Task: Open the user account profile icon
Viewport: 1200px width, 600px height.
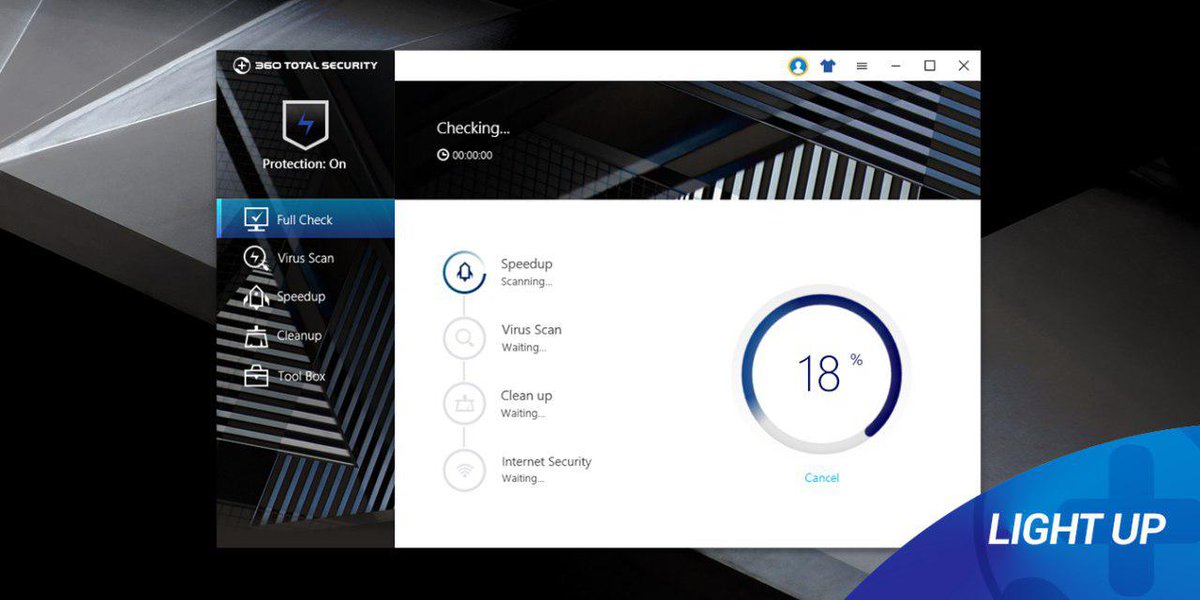Action: 798,66
